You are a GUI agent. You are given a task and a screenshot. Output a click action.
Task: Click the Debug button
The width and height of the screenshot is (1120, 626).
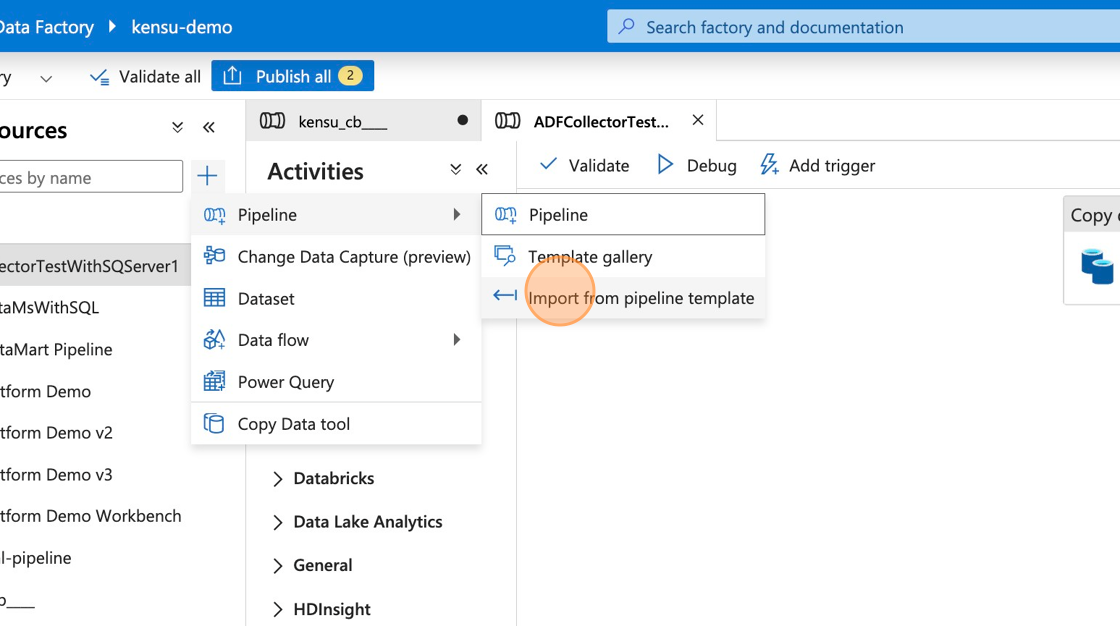[x=696, y=165]
